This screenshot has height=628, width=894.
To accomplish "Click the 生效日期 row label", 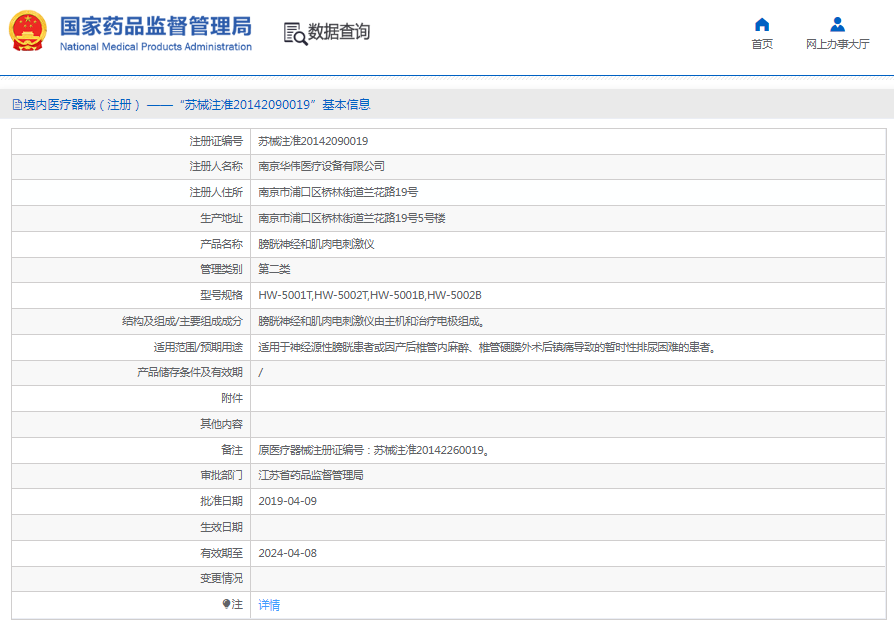I will 221,527.
